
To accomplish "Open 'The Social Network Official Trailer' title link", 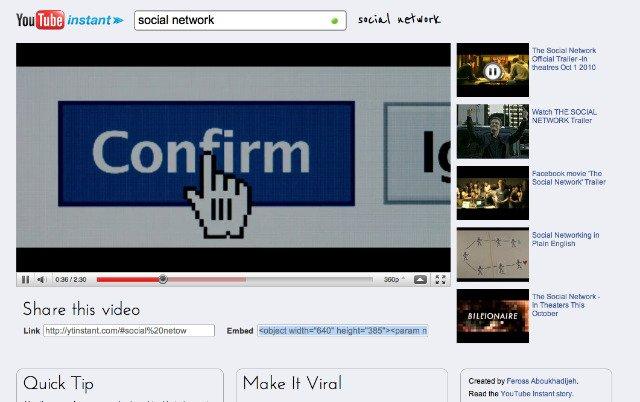I will point(564,59).
